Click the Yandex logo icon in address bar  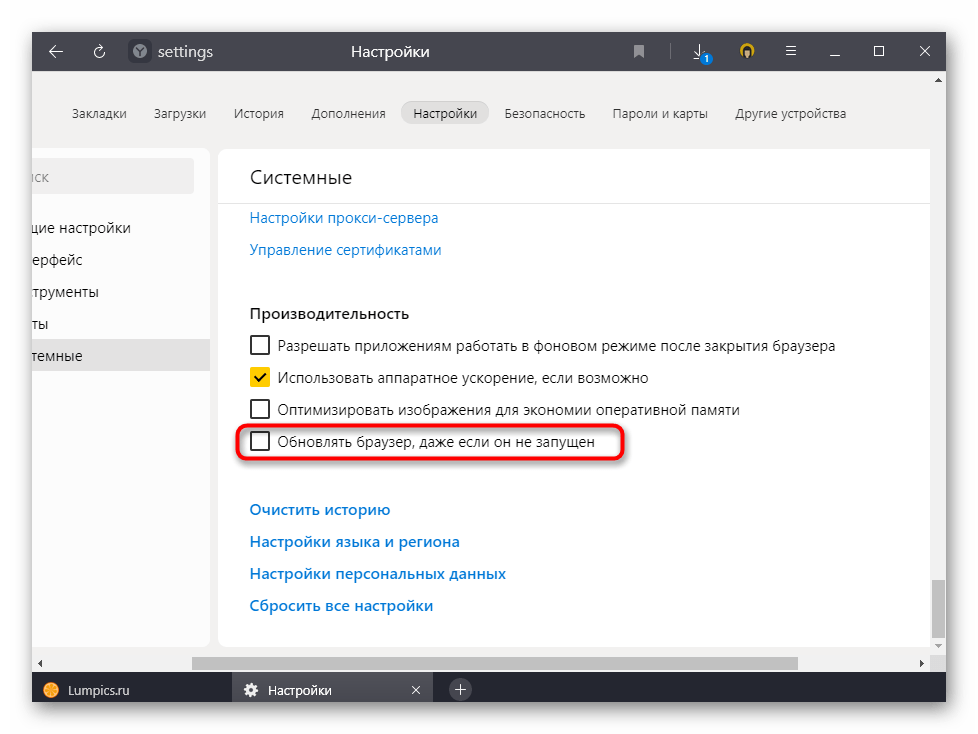coord(140,52)
